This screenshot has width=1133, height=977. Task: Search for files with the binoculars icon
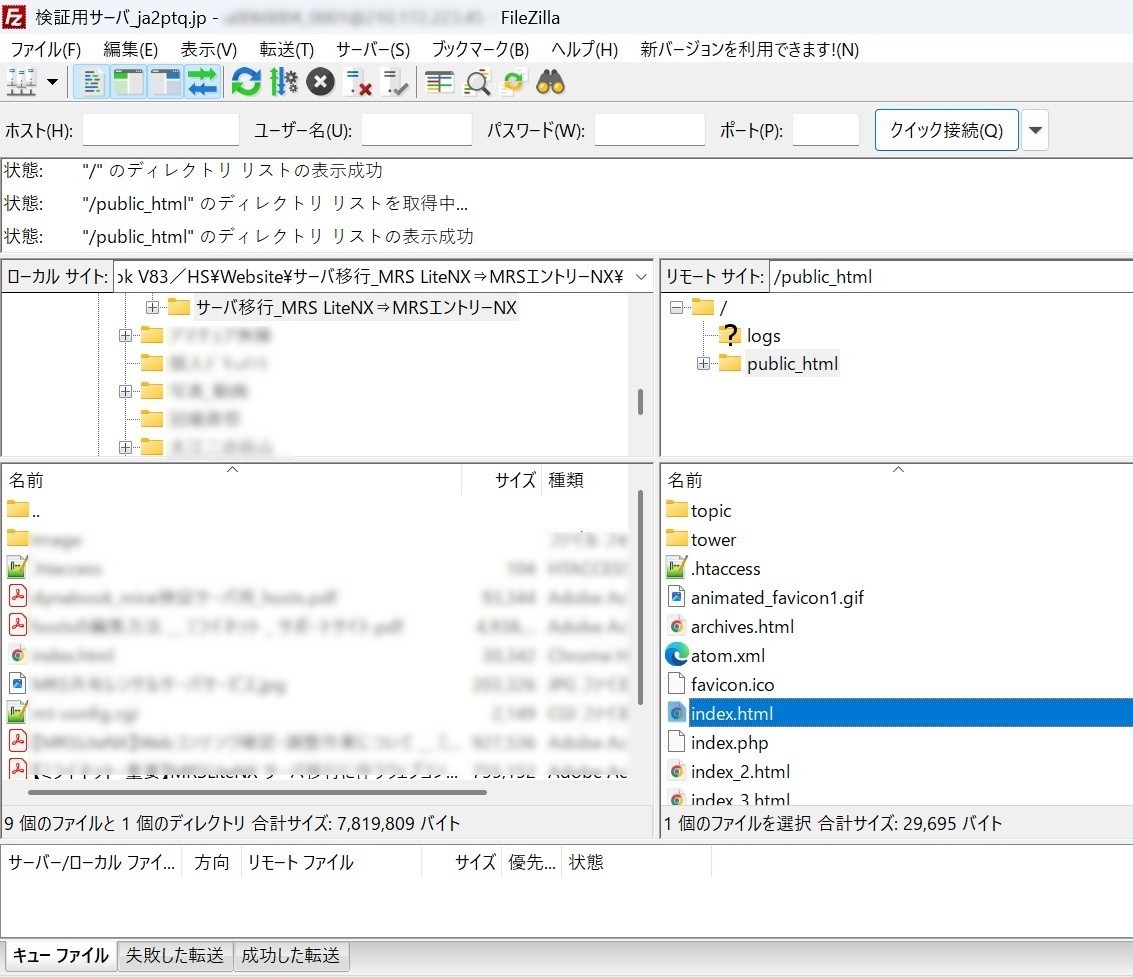(549, 82)
